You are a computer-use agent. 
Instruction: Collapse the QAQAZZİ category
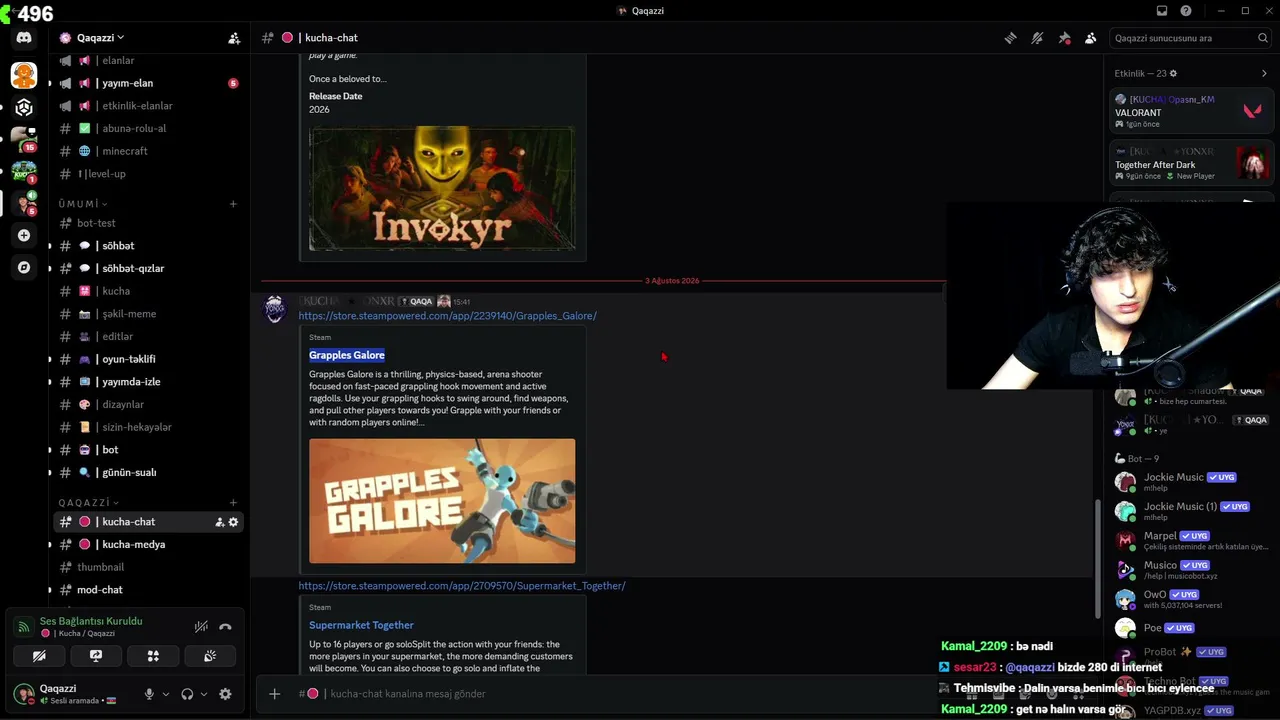point(88,503)
